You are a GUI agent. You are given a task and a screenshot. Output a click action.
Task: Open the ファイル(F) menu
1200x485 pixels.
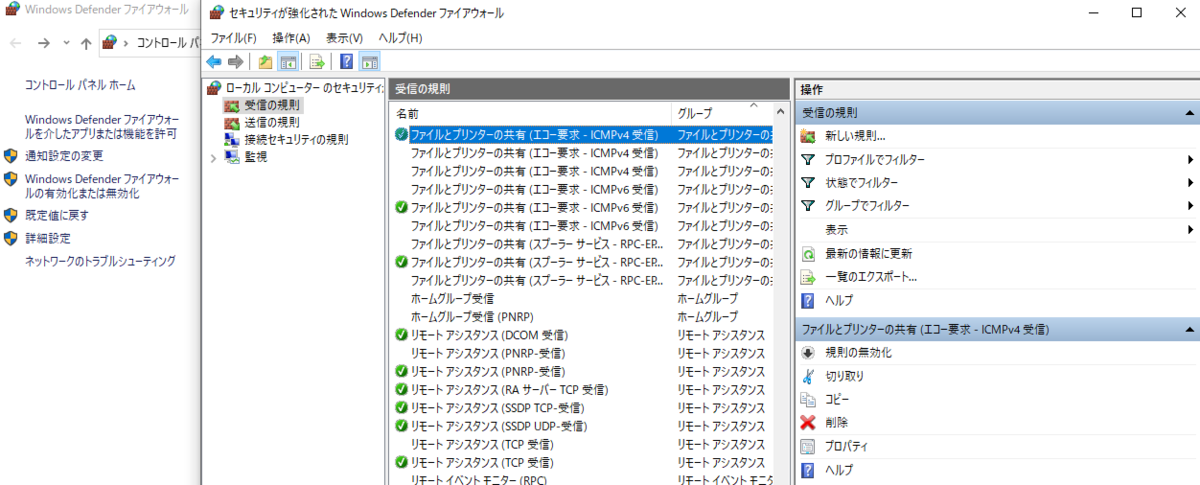[x=233, y=38]
